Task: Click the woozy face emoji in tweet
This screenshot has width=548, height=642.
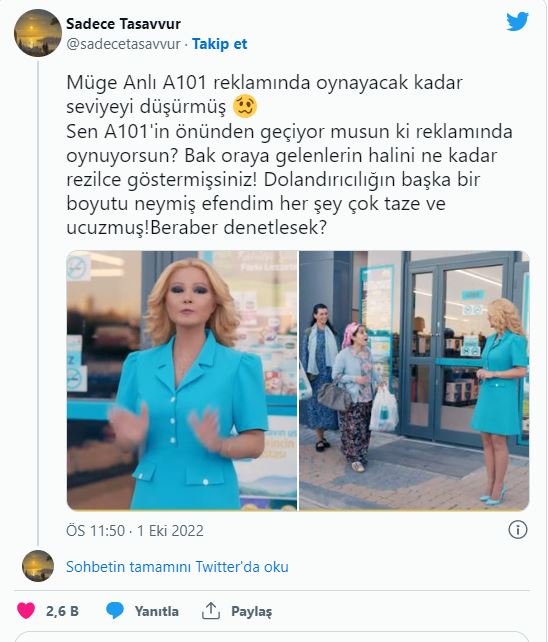Action: coord(245,106)
